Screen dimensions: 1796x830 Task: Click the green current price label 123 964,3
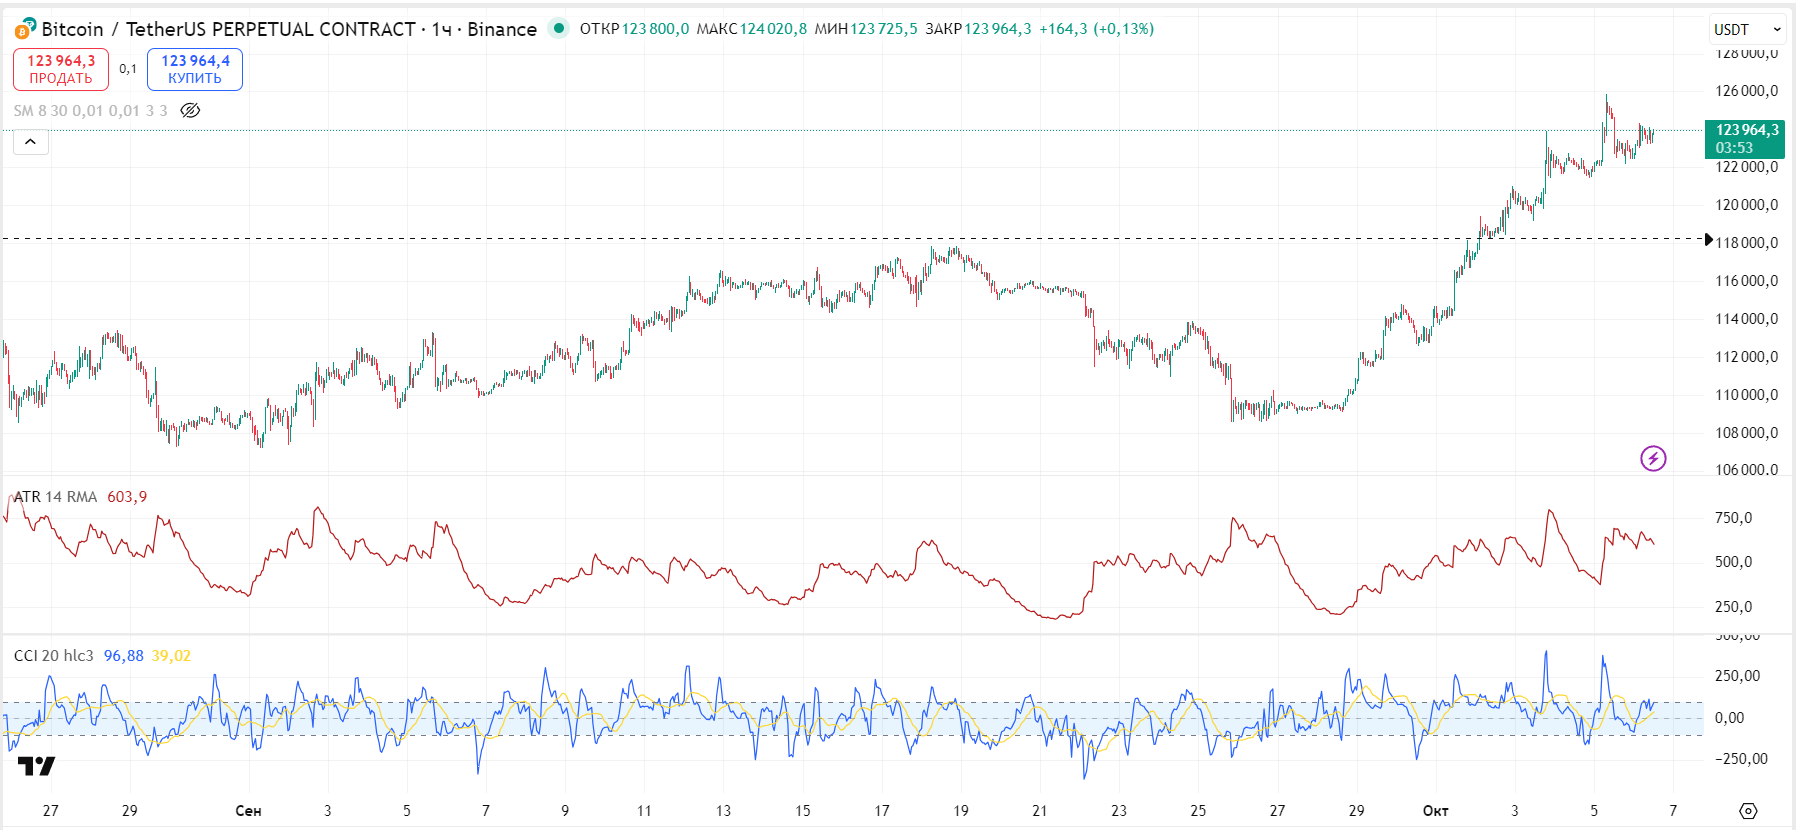(x=1745, y=138)
